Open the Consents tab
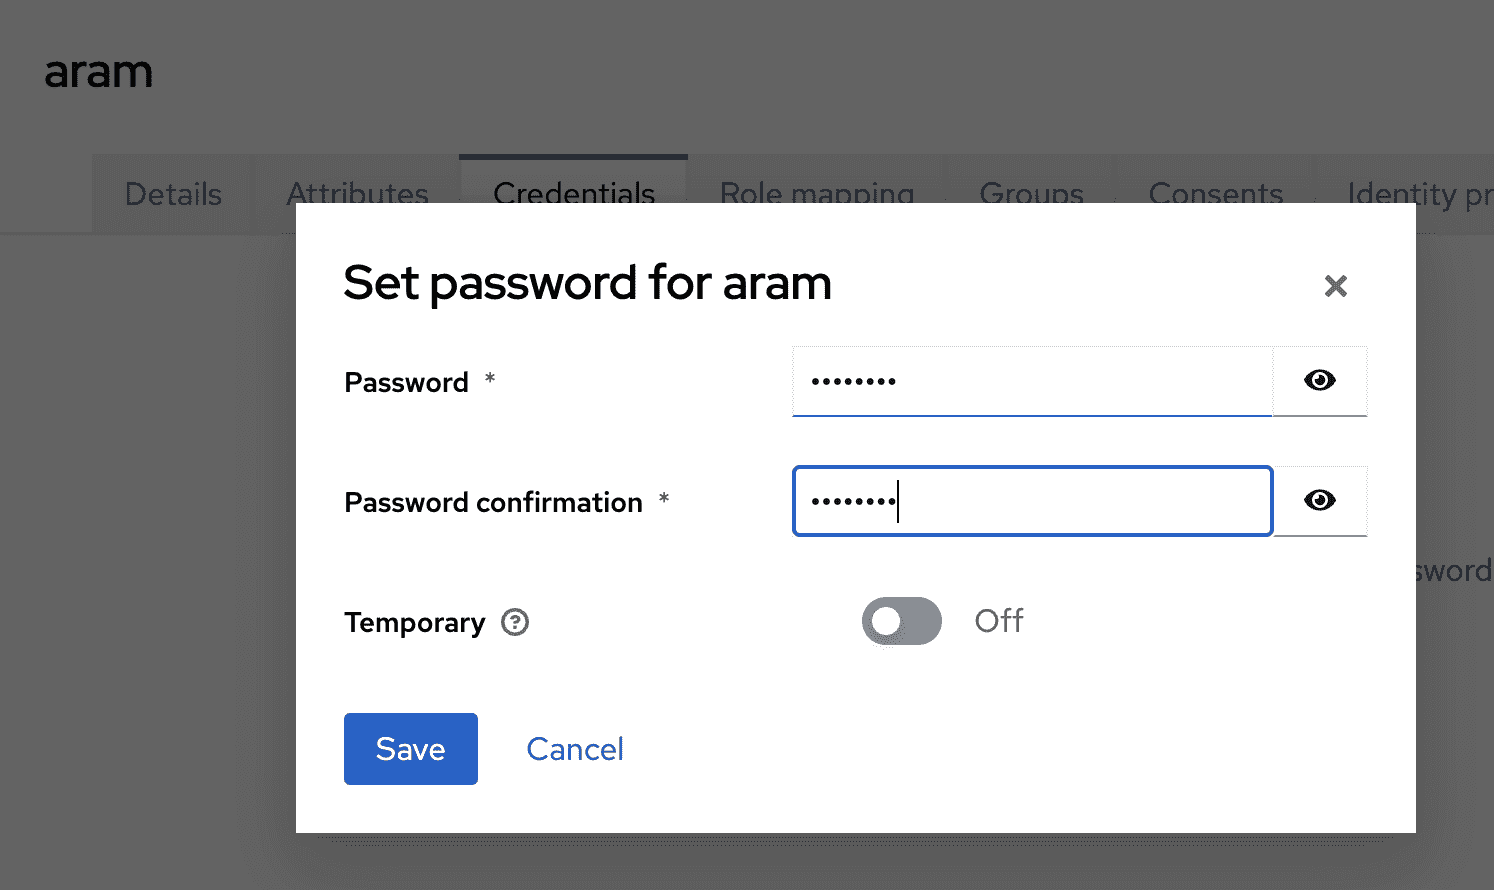The image size is (1494, 890). (1216, 193)
